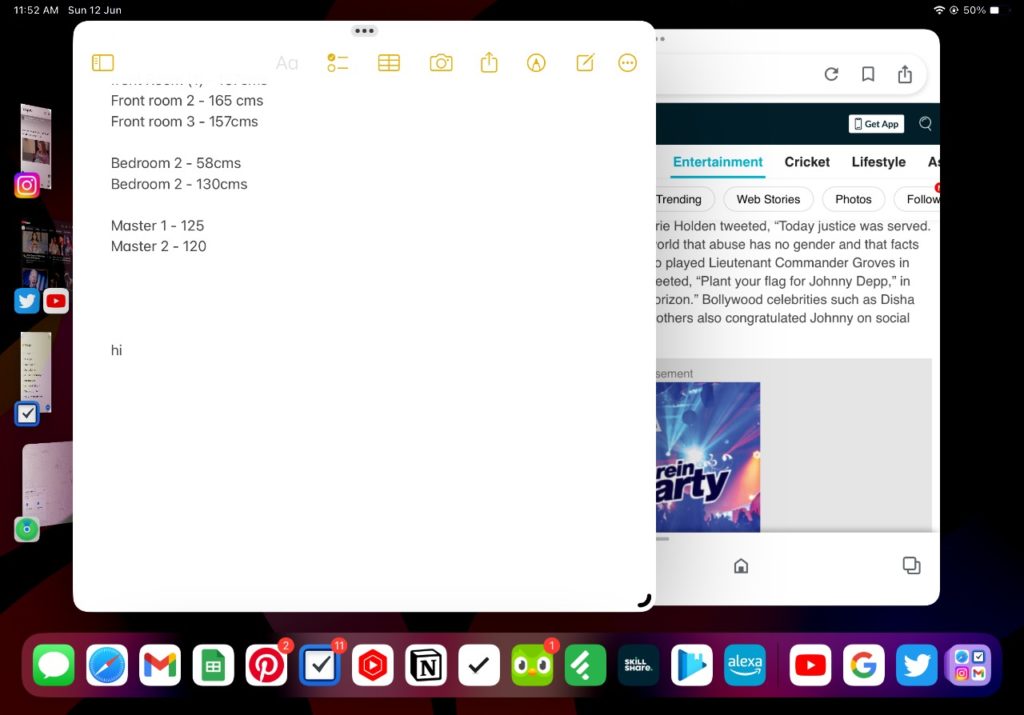Launch Gmail from the Dock
This screenshot has width=1024, height=715.
tap(160, 665)
